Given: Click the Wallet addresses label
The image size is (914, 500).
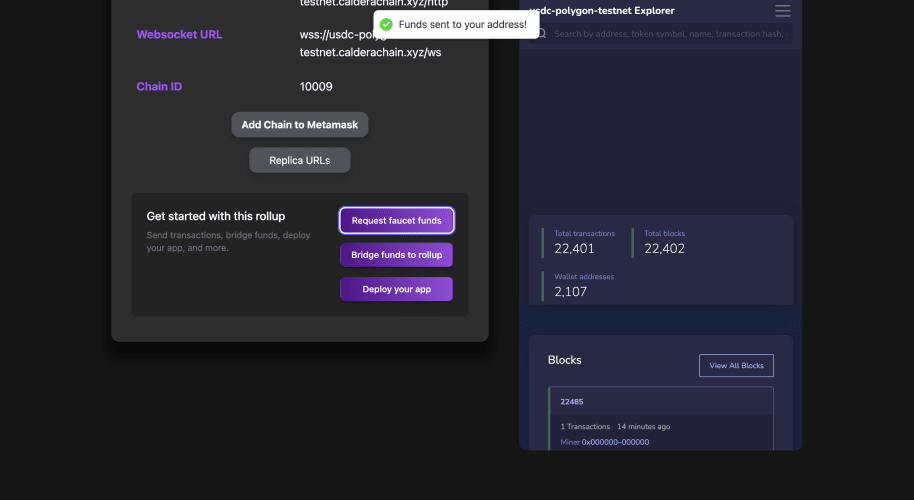Looking at the screenshot, I should (x=583, y=277).
